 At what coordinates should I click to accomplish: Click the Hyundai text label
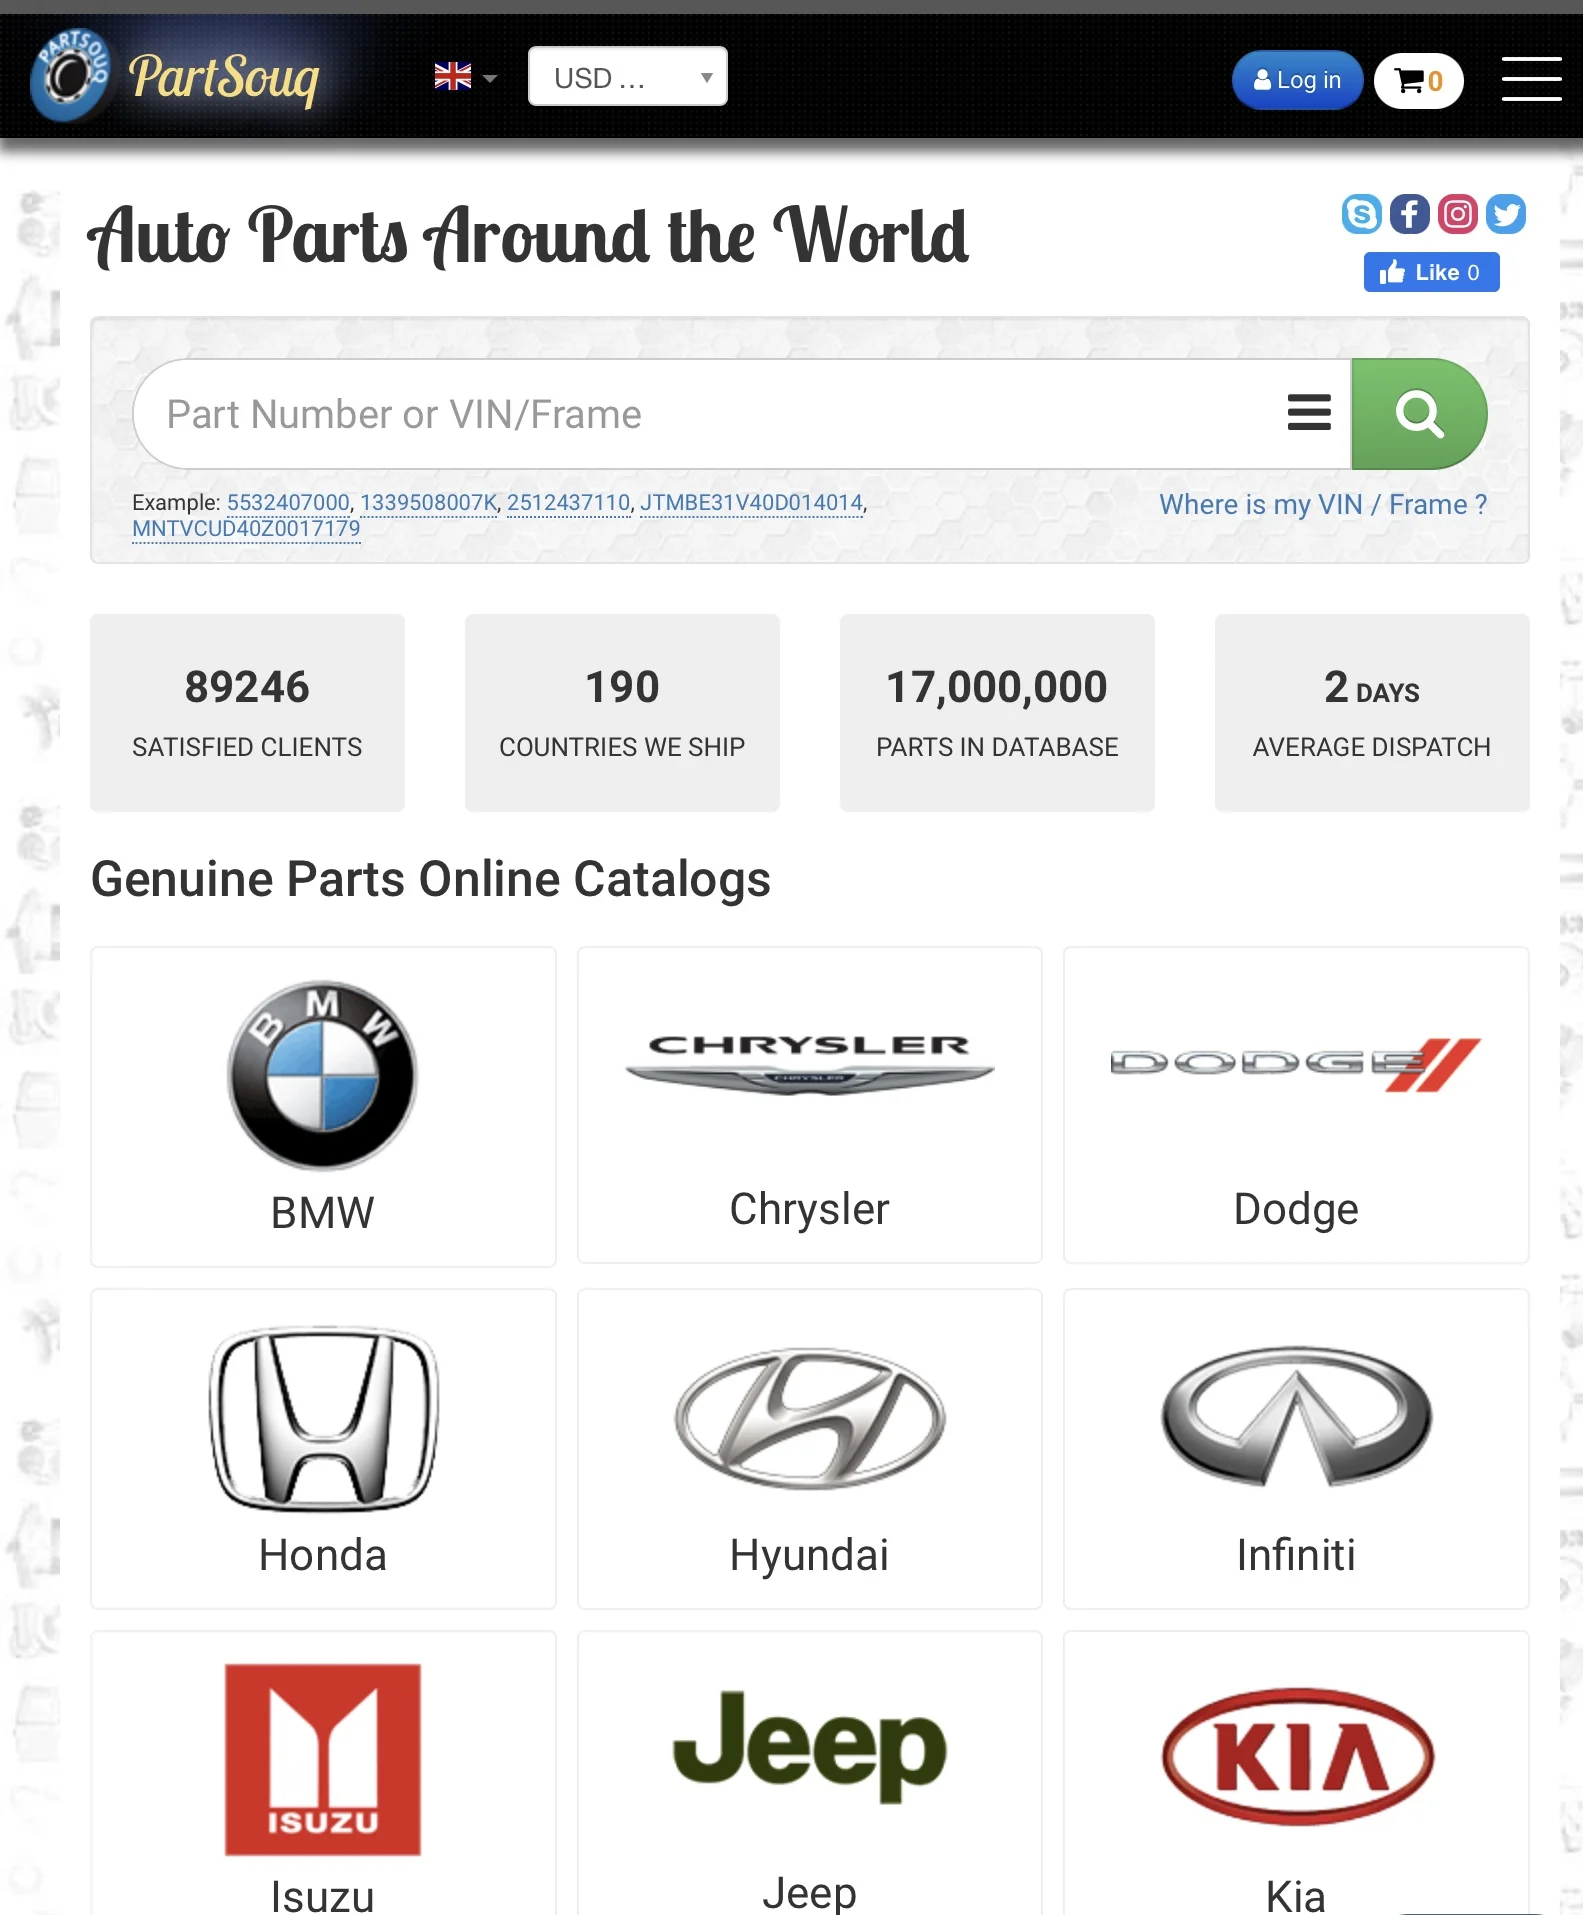click(x=809, y=1556)
